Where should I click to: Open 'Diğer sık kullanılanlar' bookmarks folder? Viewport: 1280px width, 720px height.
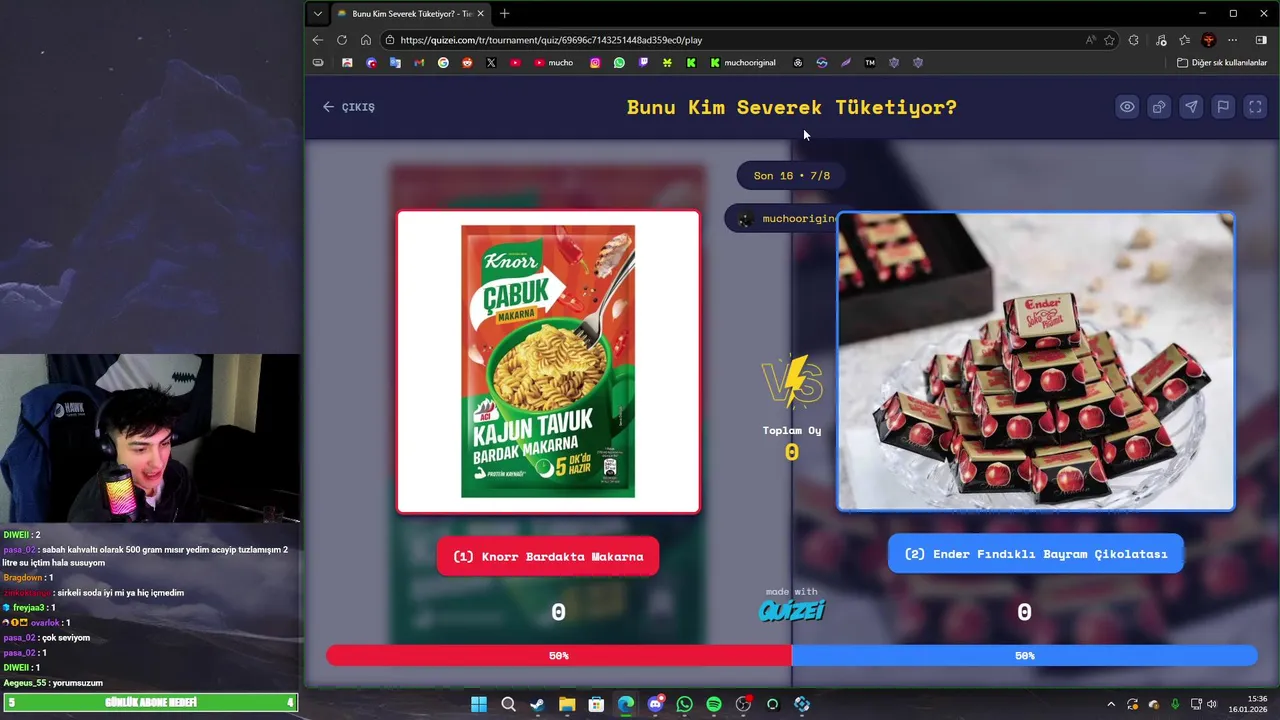[1222, 63]
